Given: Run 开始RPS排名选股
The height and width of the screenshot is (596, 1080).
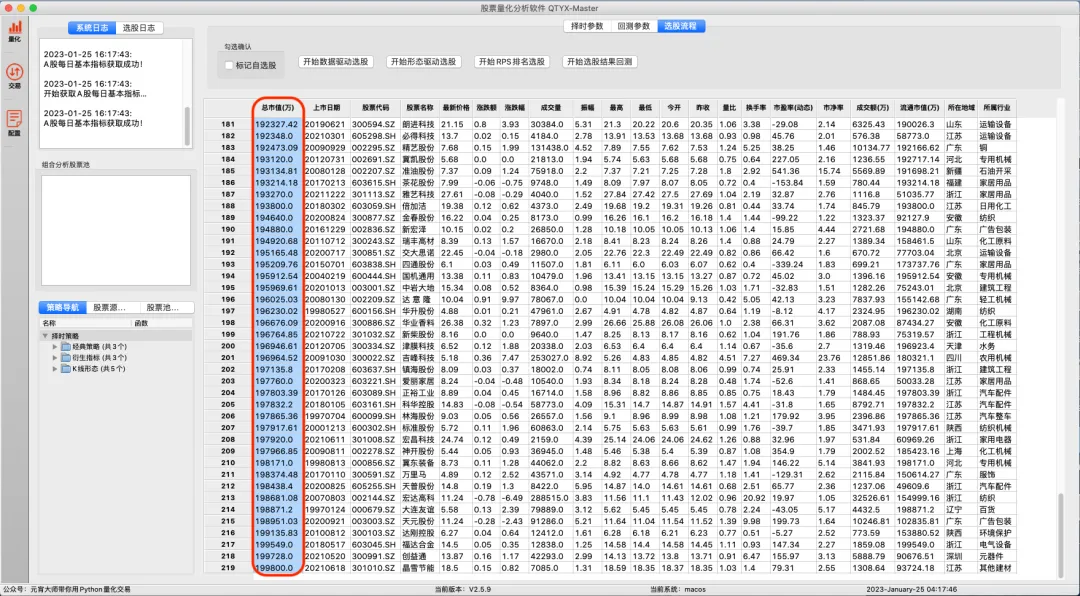Looking at the screenshot, I should (512, 61).
